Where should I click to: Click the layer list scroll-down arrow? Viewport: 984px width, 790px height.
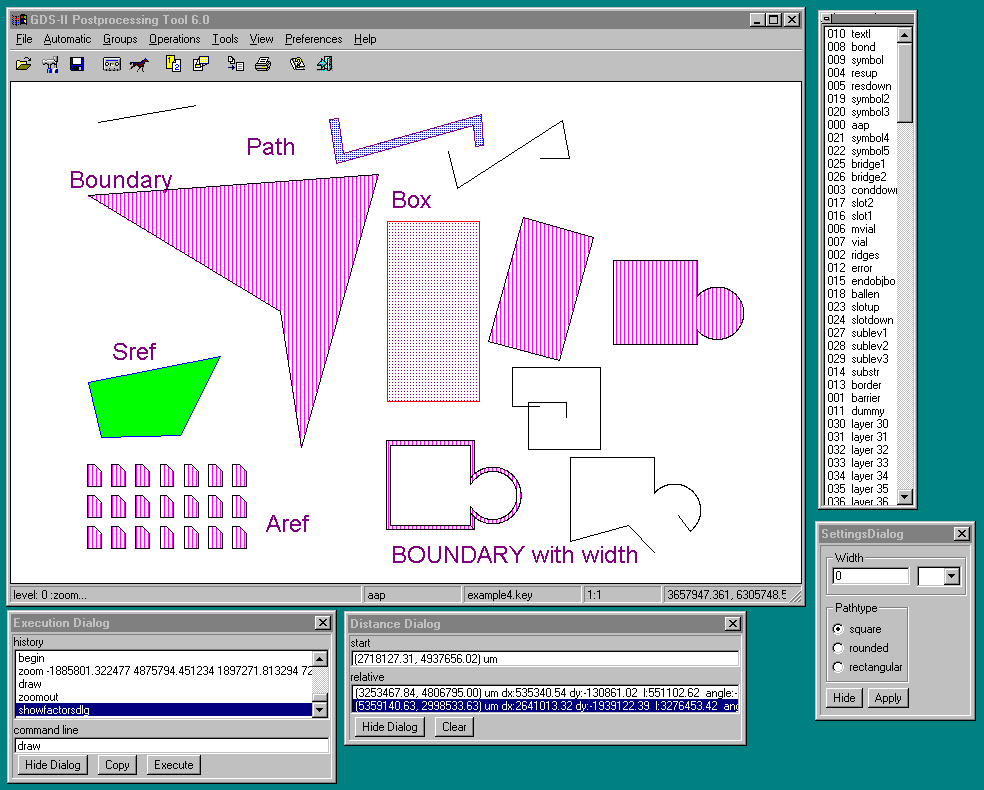[x=904, y=496]
